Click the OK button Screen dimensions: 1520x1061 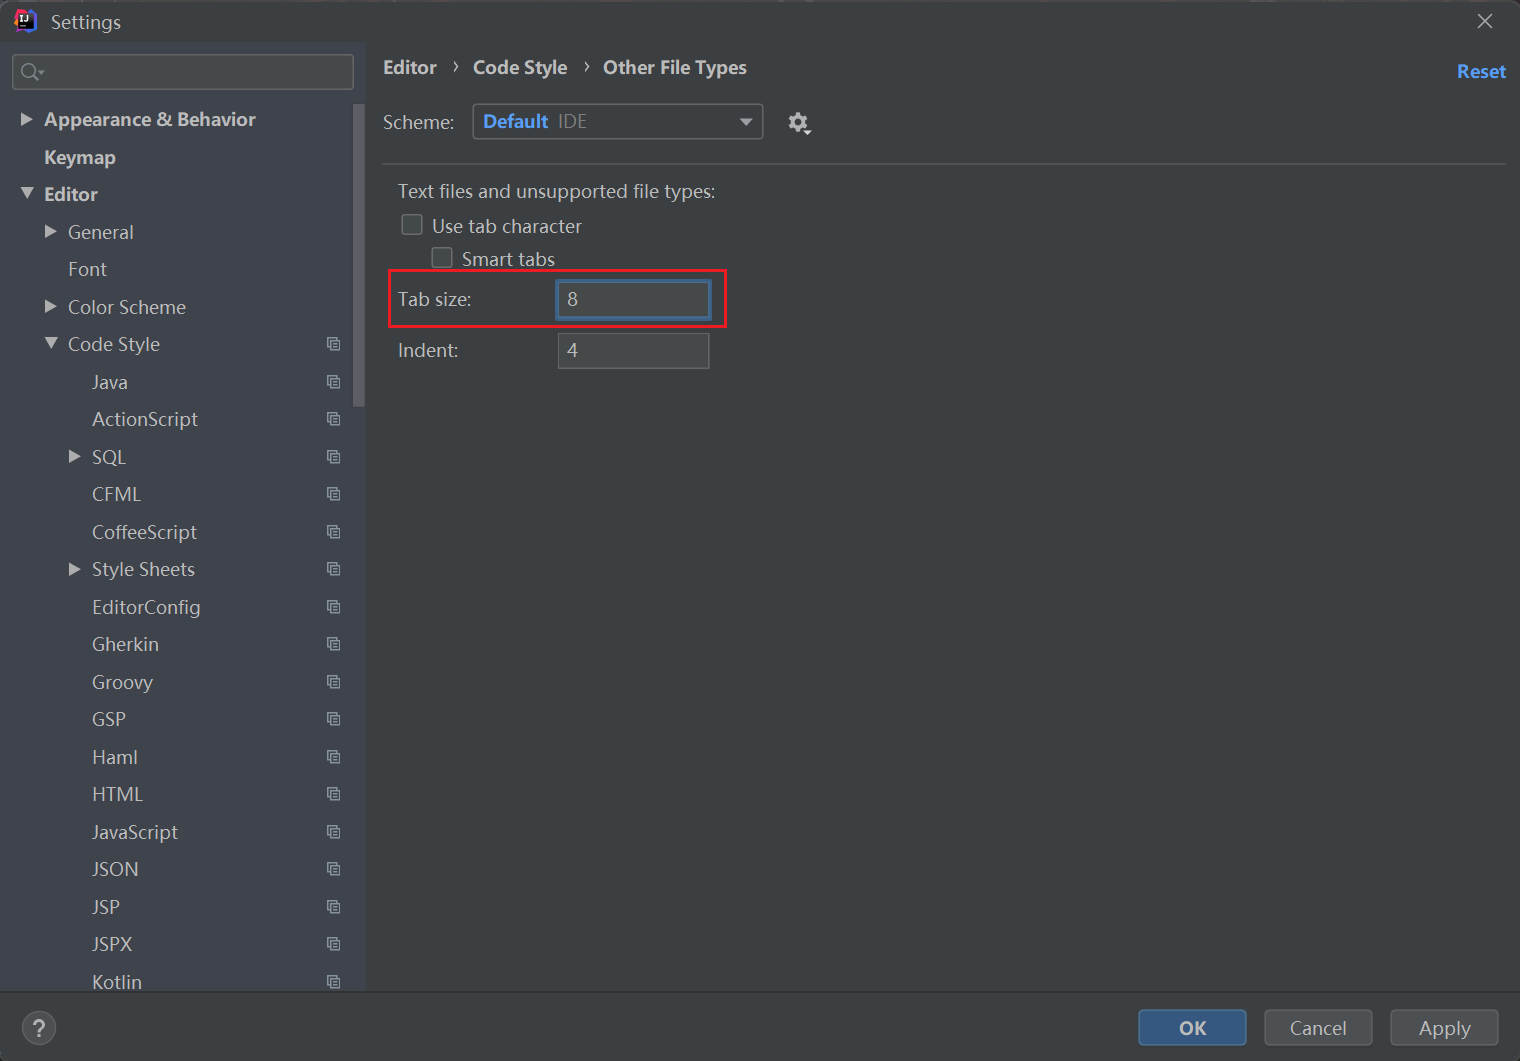pyautogui.click(x=1192, y=1028)
